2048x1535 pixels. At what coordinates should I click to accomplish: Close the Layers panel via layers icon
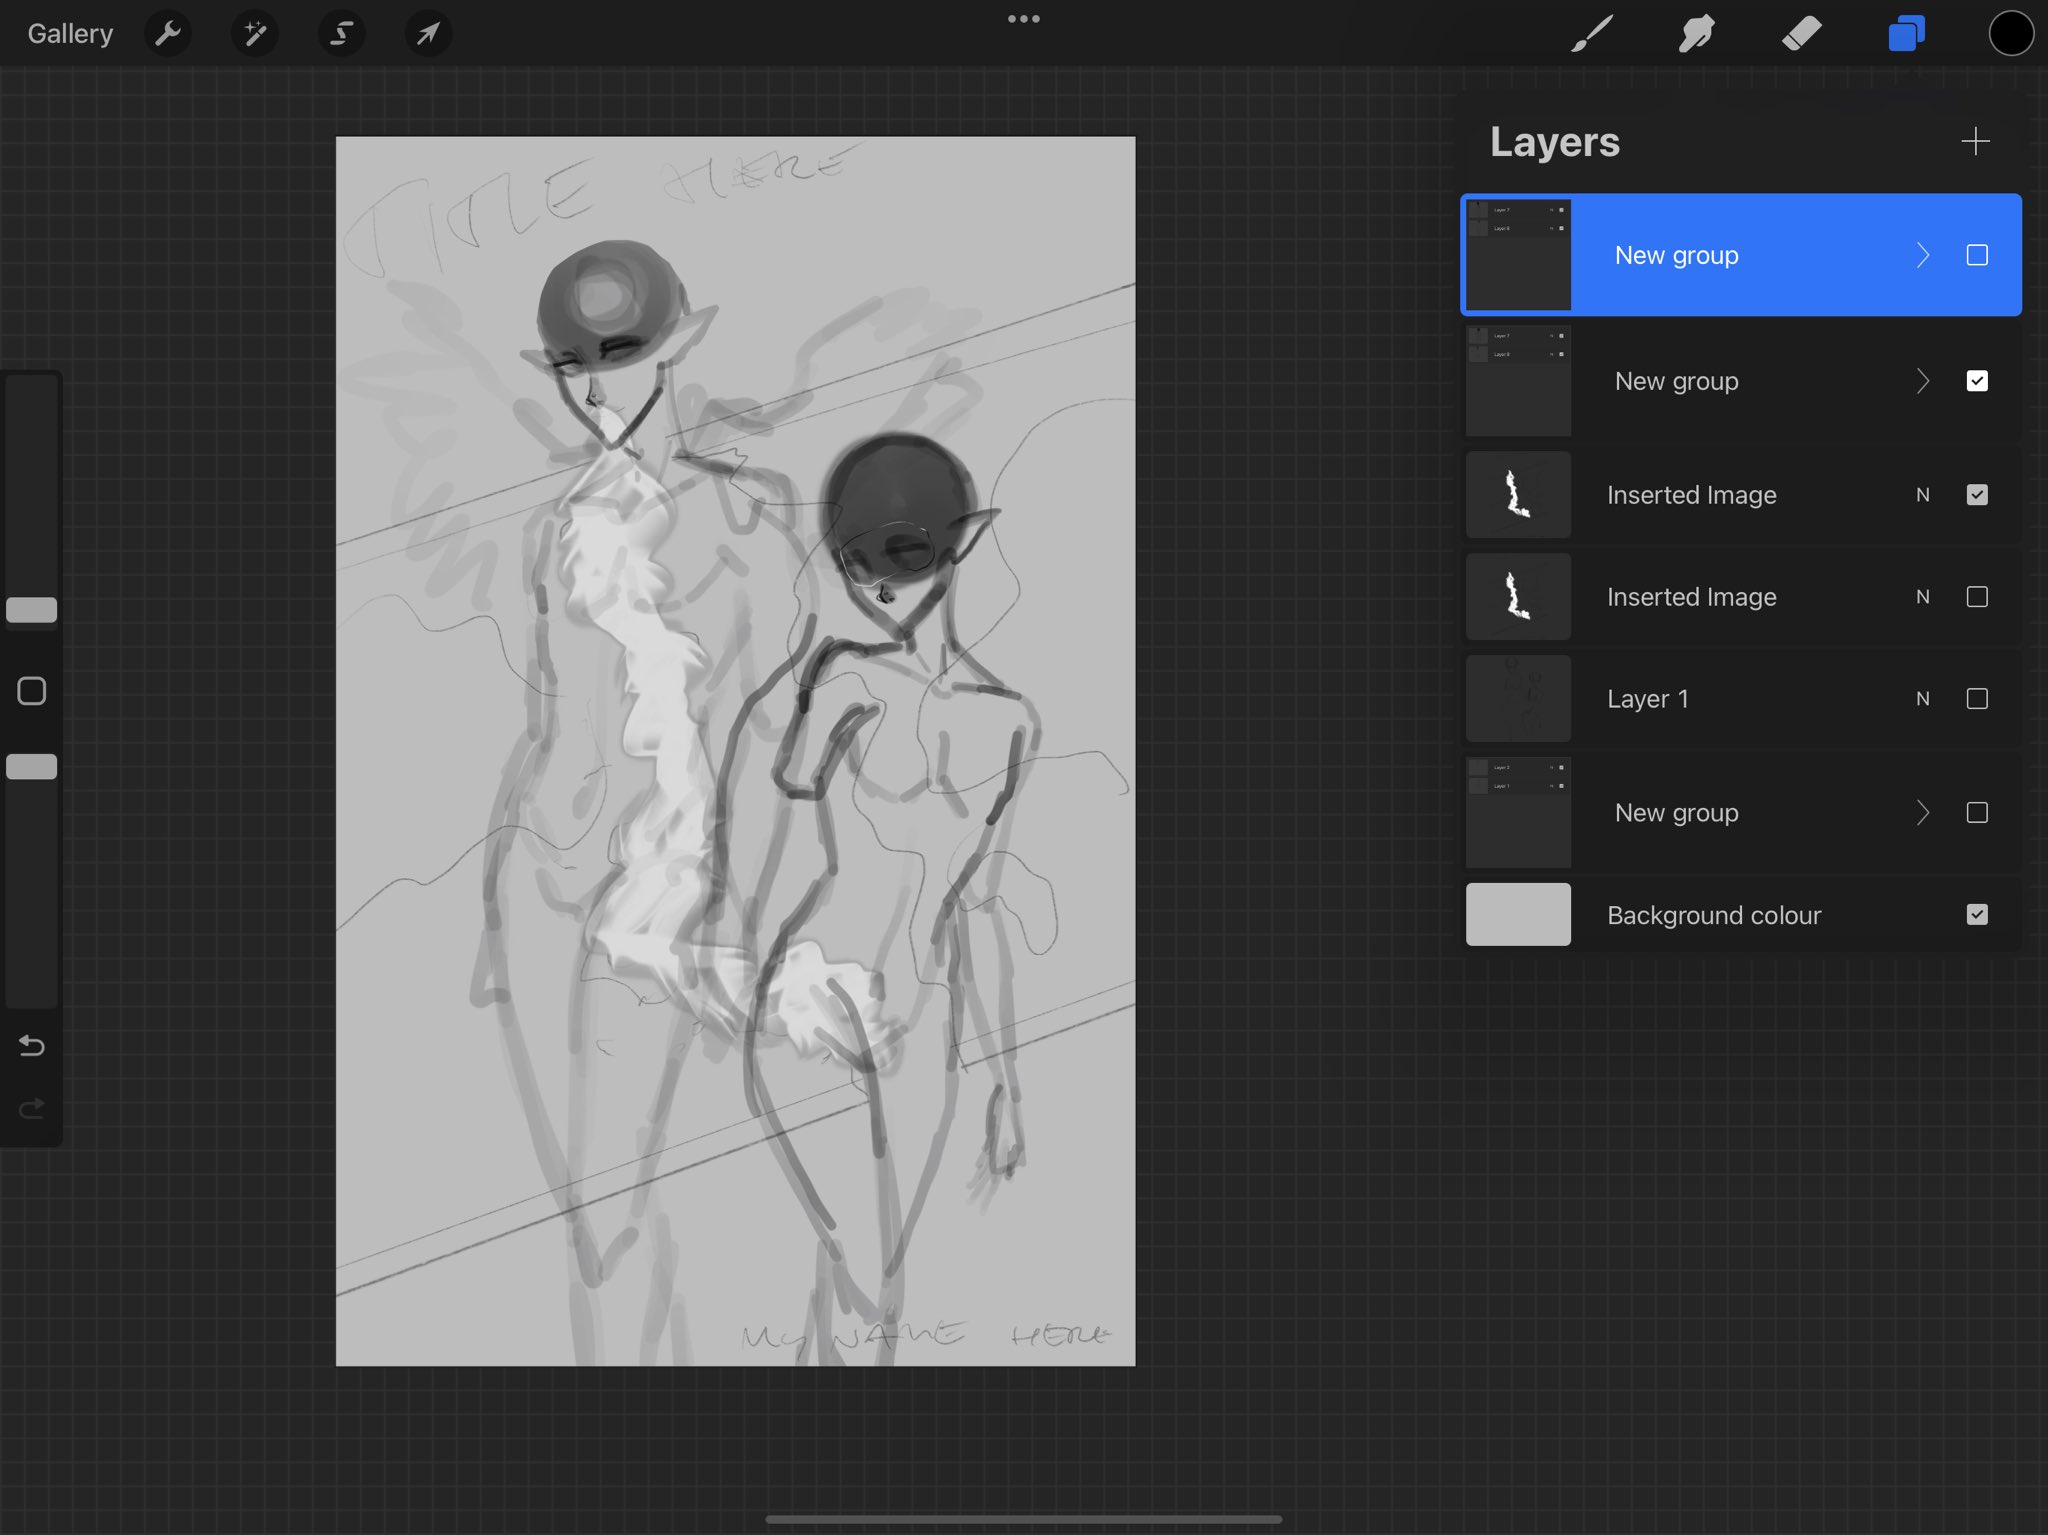(x=1906, y=34)
